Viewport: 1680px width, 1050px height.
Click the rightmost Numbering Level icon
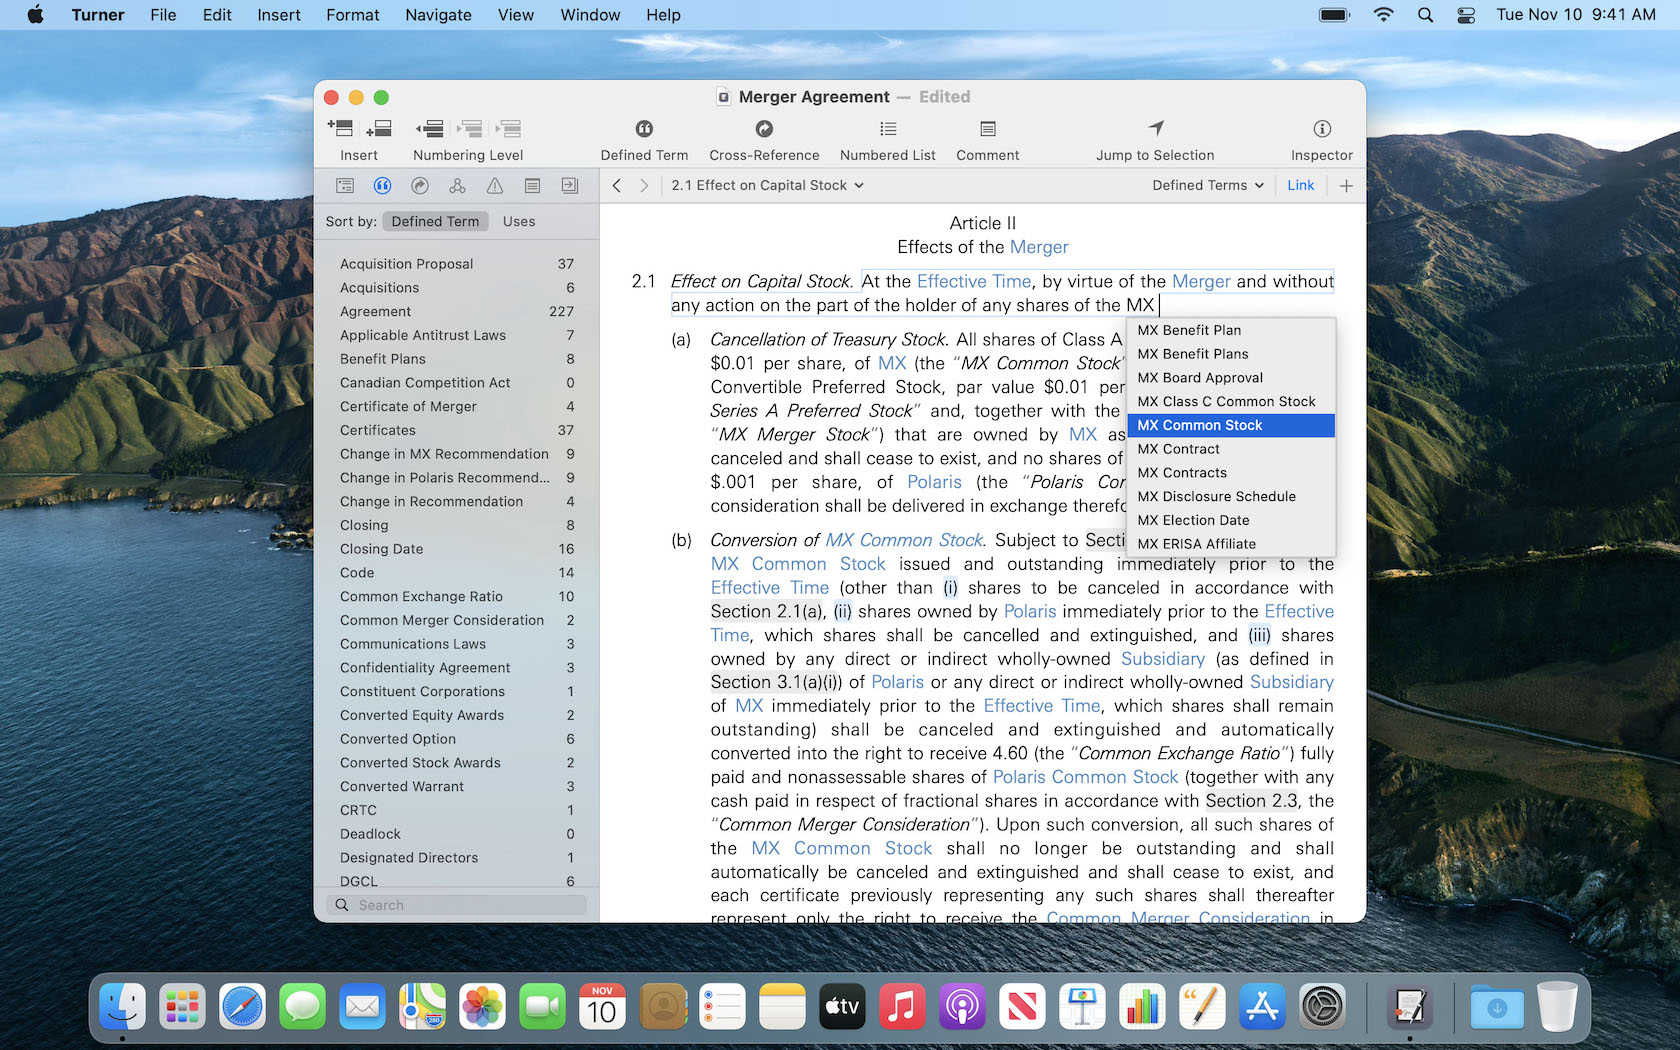click(509, 128)
